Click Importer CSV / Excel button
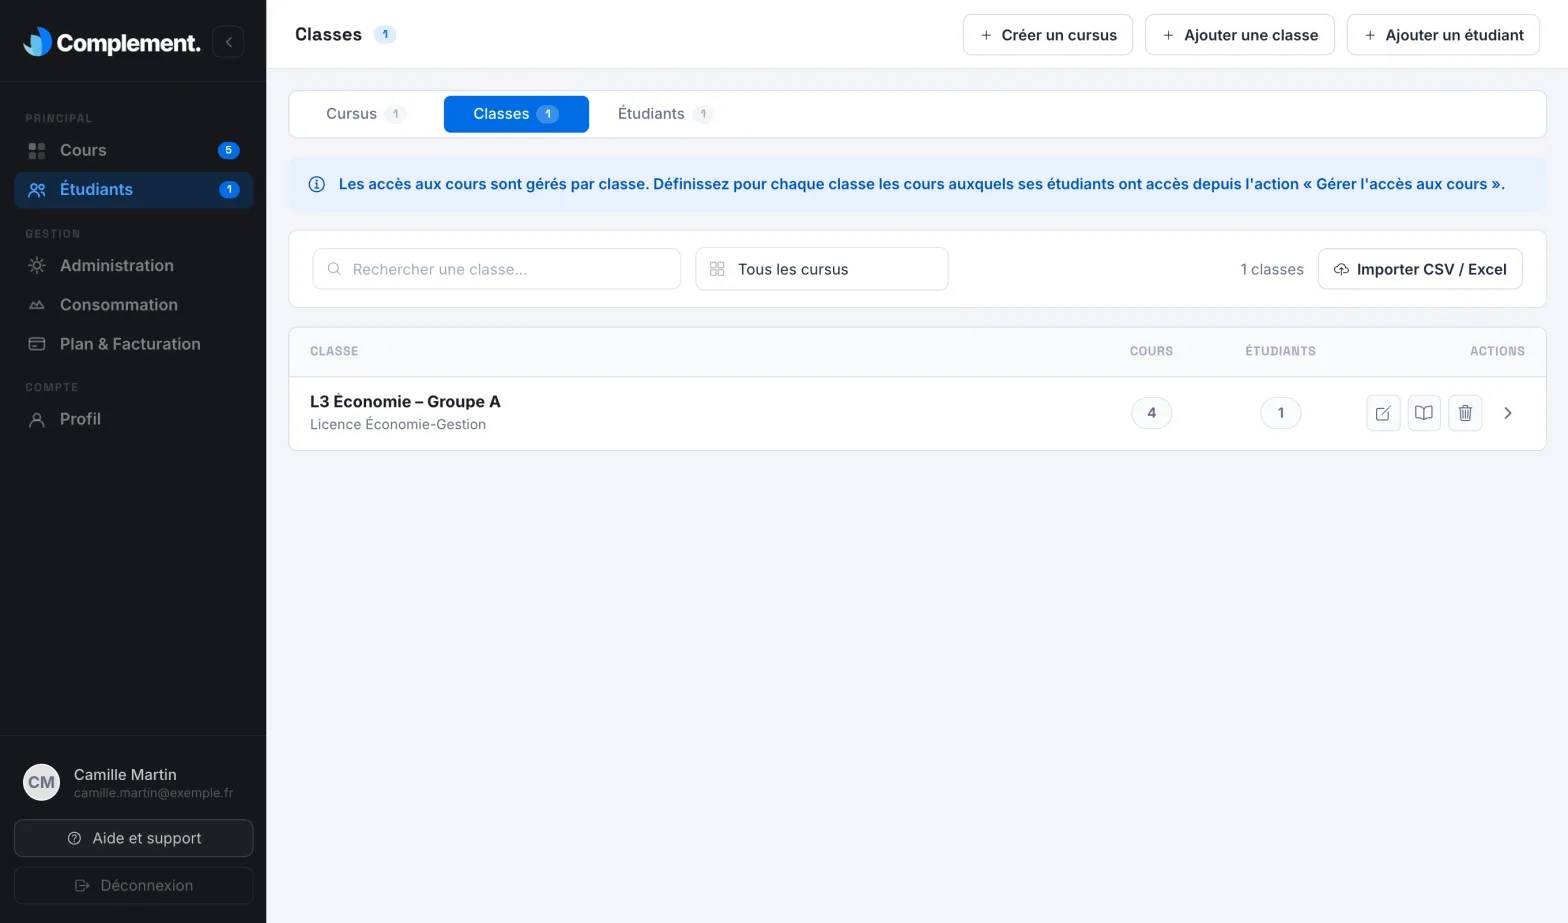This screenshot has height=923, width=1568. pos(1420,269)
